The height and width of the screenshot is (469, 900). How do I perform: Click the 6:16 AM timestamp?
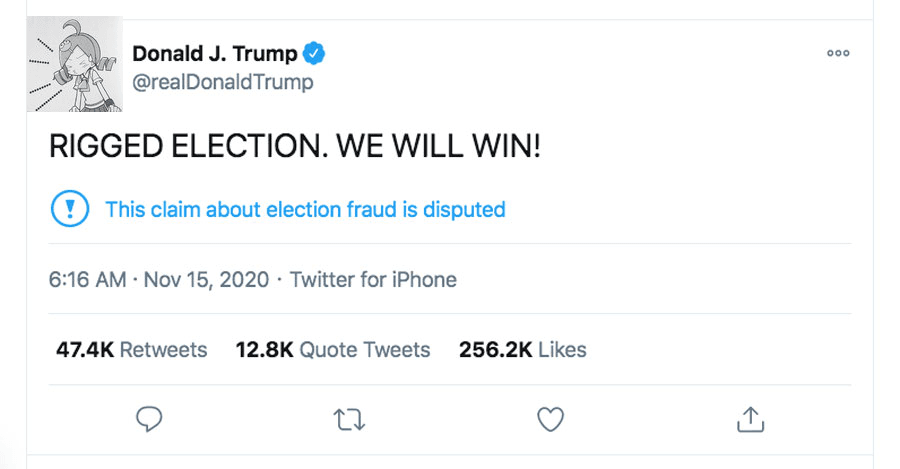pos(87,280)
